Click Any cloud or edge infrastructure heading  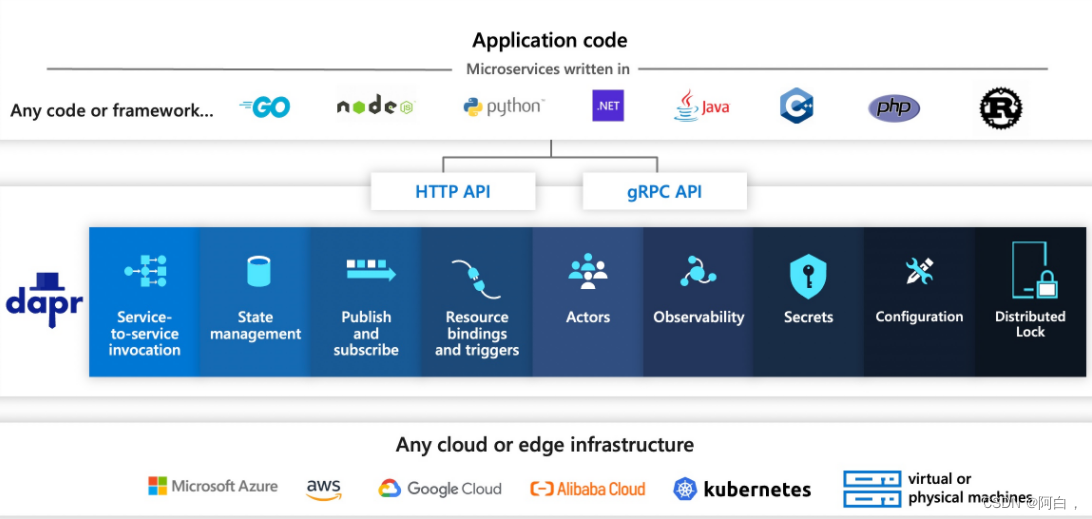(x=545, y=444)
